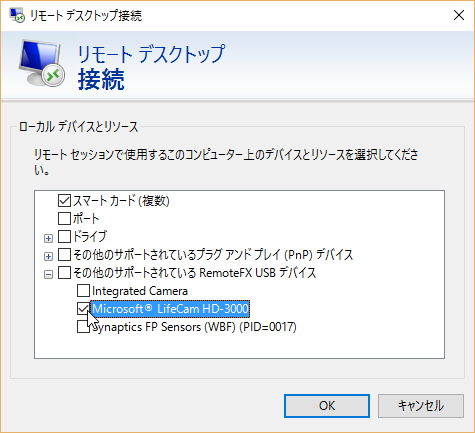Uncheck the スマート カード (複数) checkbox

[64, 200]
